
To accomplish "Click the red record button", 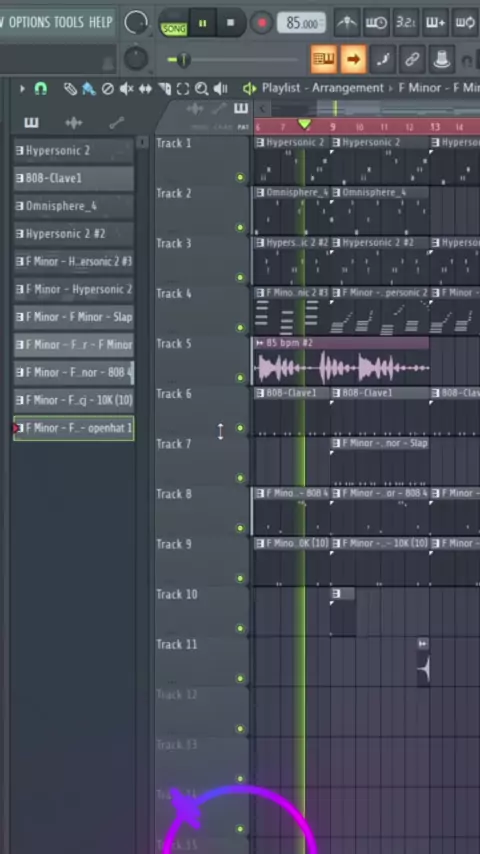I will 262,23.
